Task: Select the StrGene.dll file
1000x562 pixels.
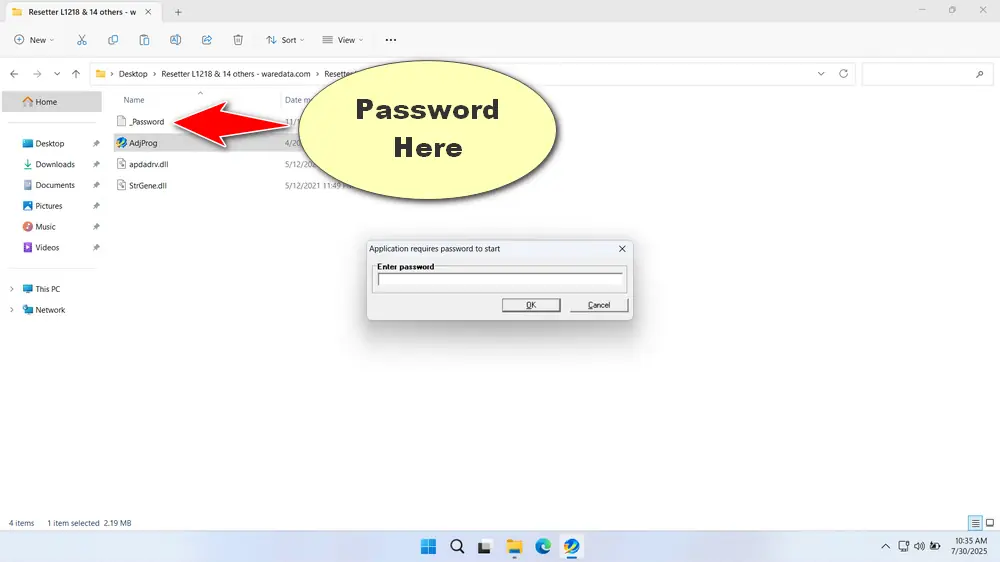Action: click(147, 186)
